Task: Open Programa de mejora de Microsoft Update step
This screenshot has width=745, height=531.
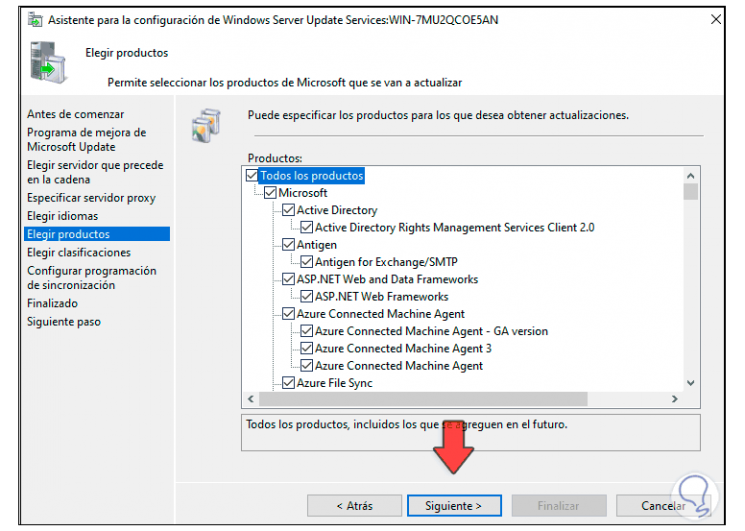Action: tap(86, 140)
